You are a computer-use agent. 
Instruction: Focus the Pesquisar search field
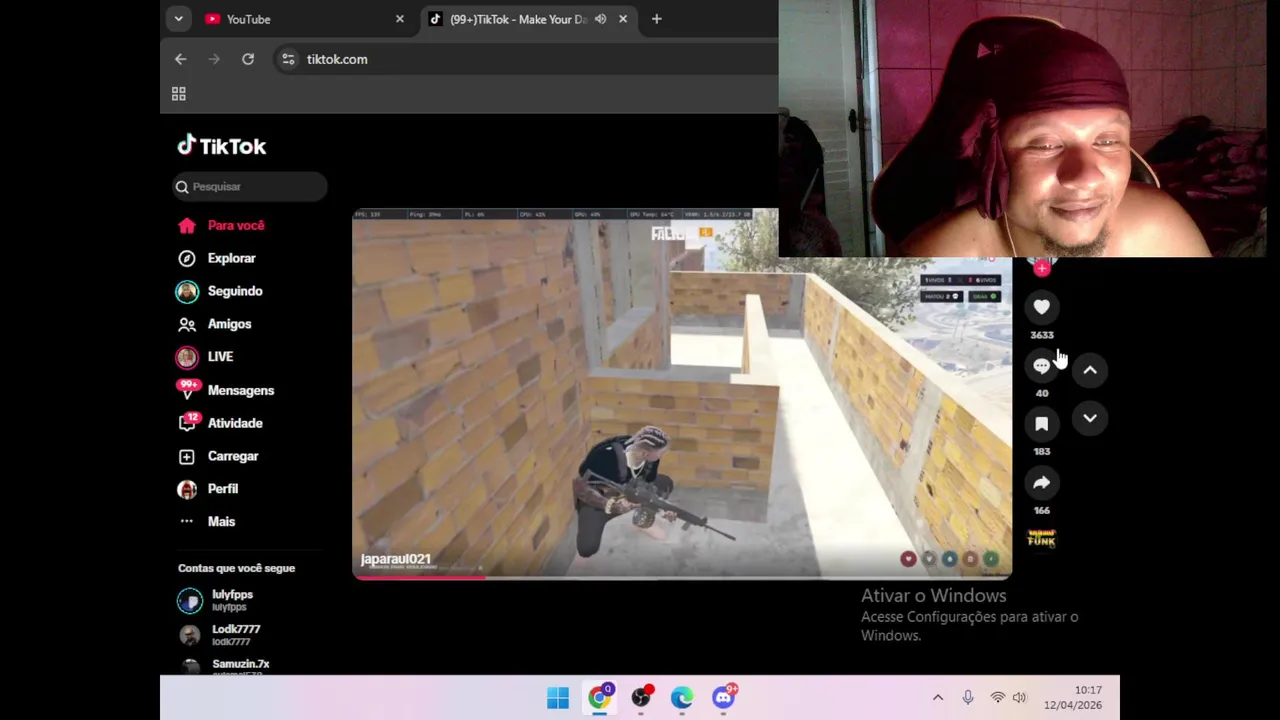250,186
